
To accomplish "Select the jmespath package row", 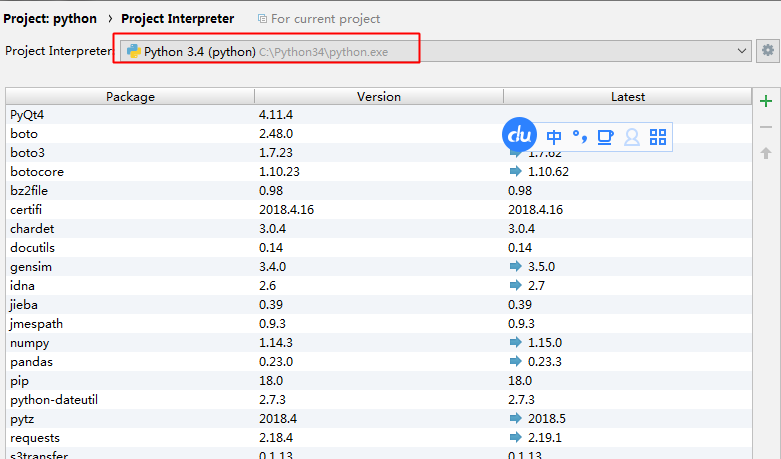I will pos(379,324).
